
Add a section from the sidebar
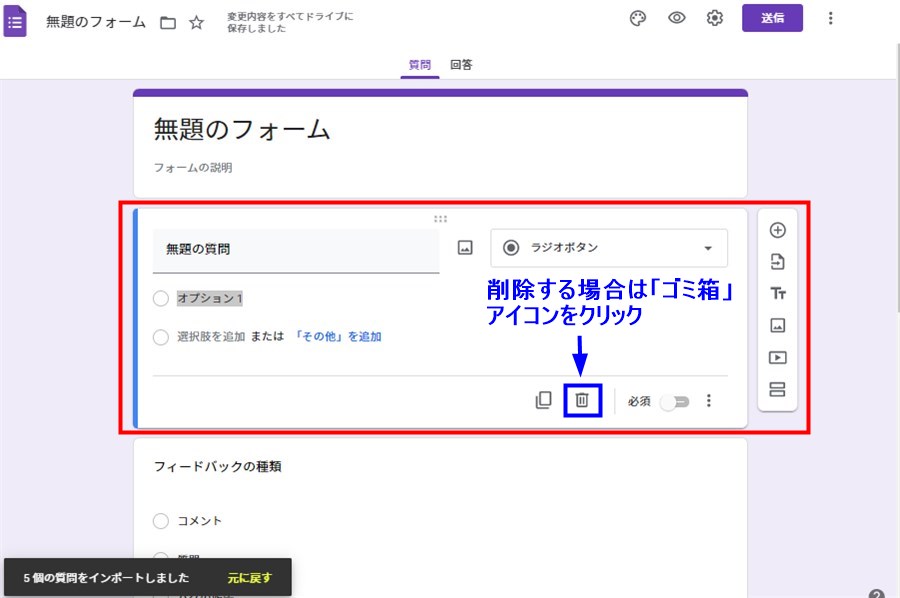pyautogui.click(x=777, y=389)
